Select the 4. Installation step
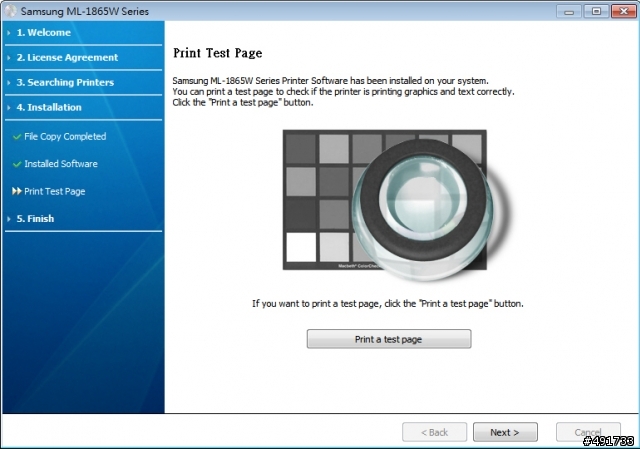The image size is (640, 449). coord(49,107)
